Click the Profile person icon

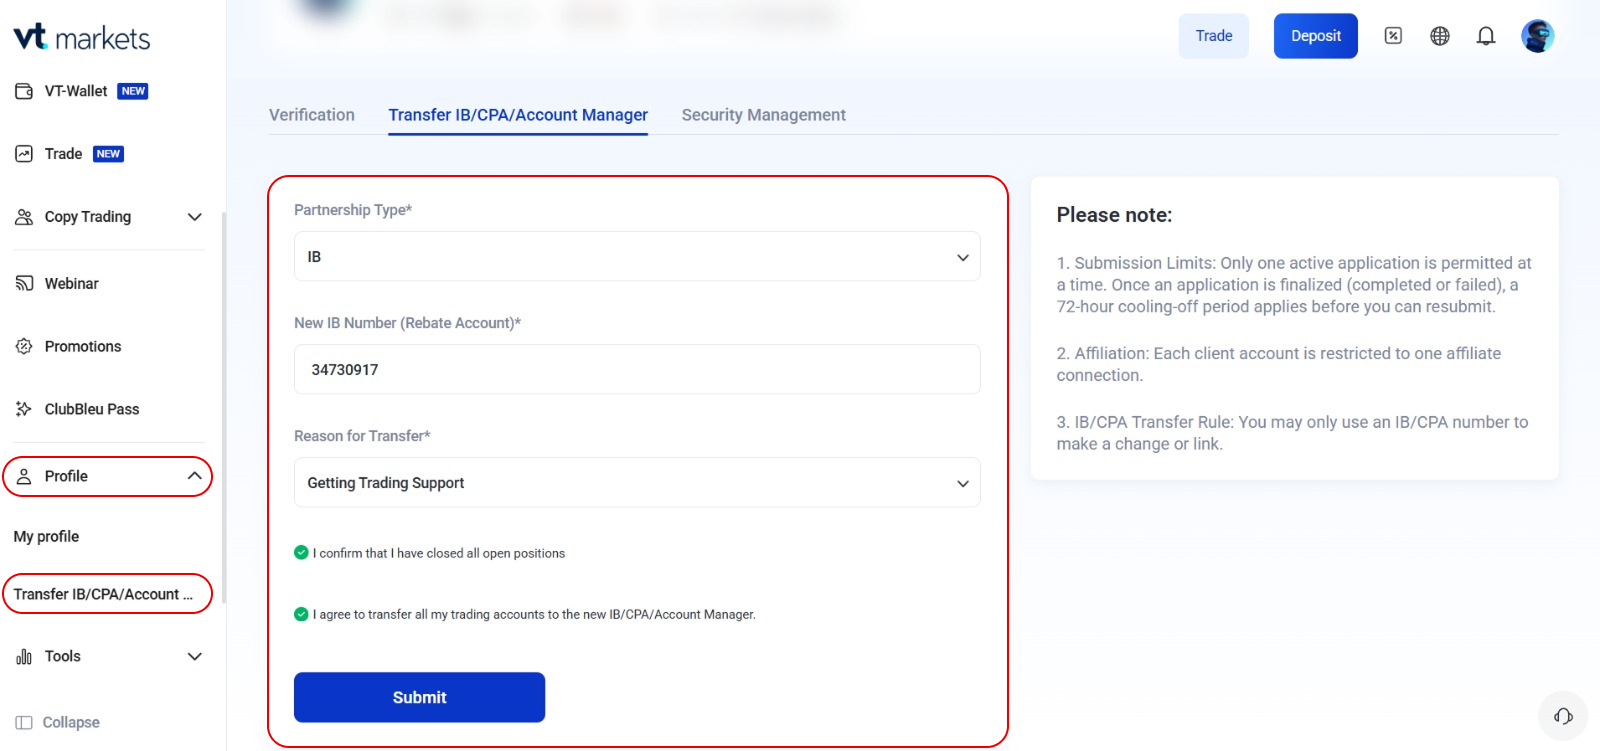24,476
